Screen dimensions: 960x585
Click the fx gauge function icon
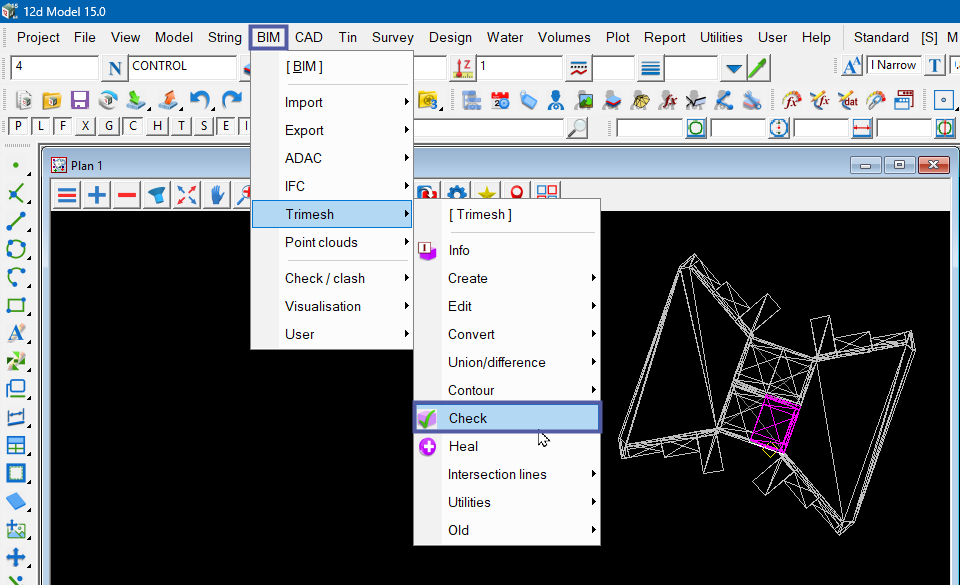[791, 100]
